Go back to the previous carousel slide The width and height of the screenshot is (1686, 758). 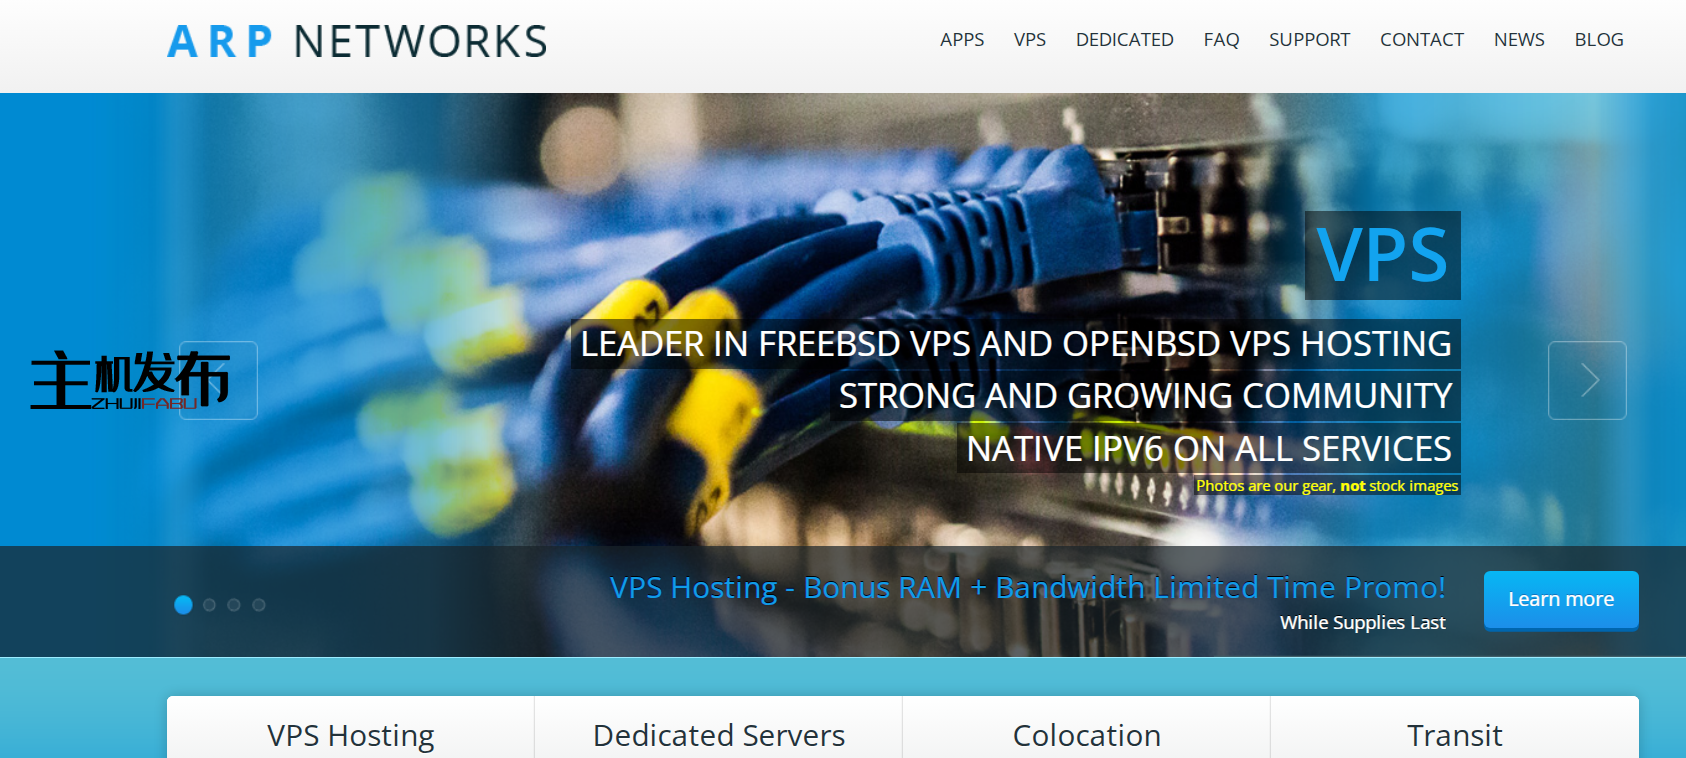point(219,381)
